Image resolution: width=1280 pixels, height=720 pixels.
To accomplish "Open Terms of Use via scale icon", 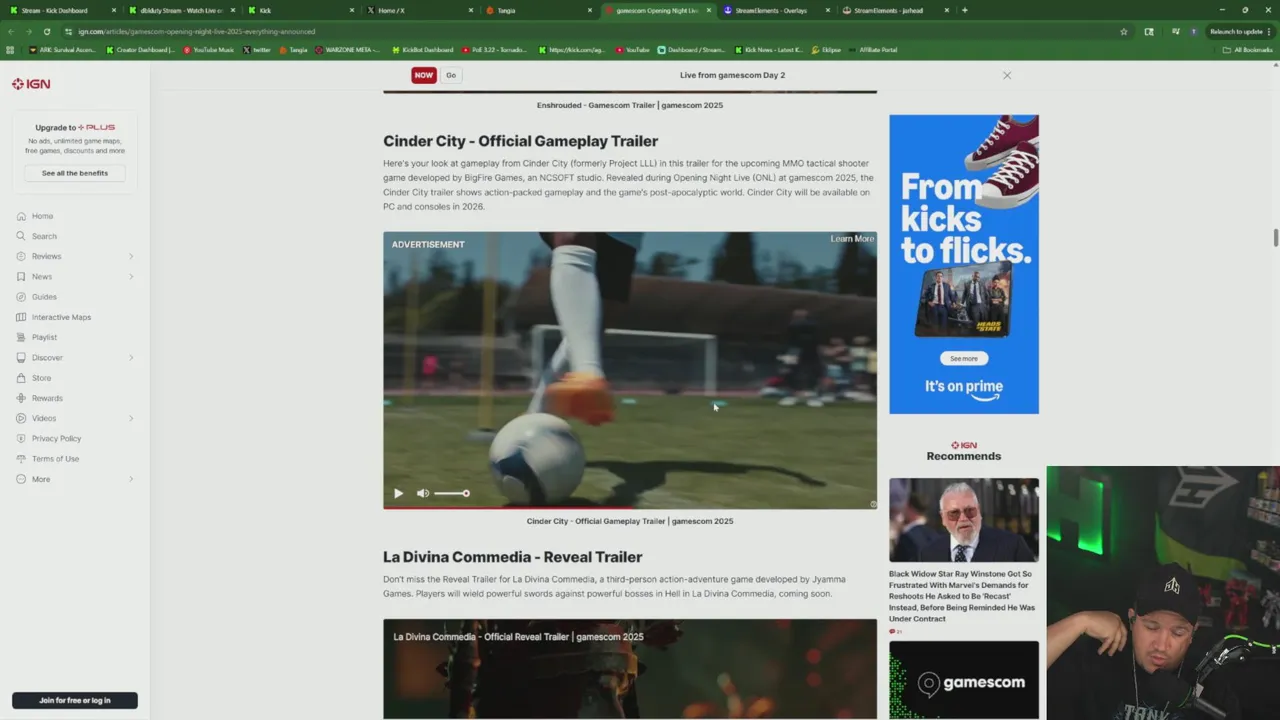I will click(x=21, y=459).
